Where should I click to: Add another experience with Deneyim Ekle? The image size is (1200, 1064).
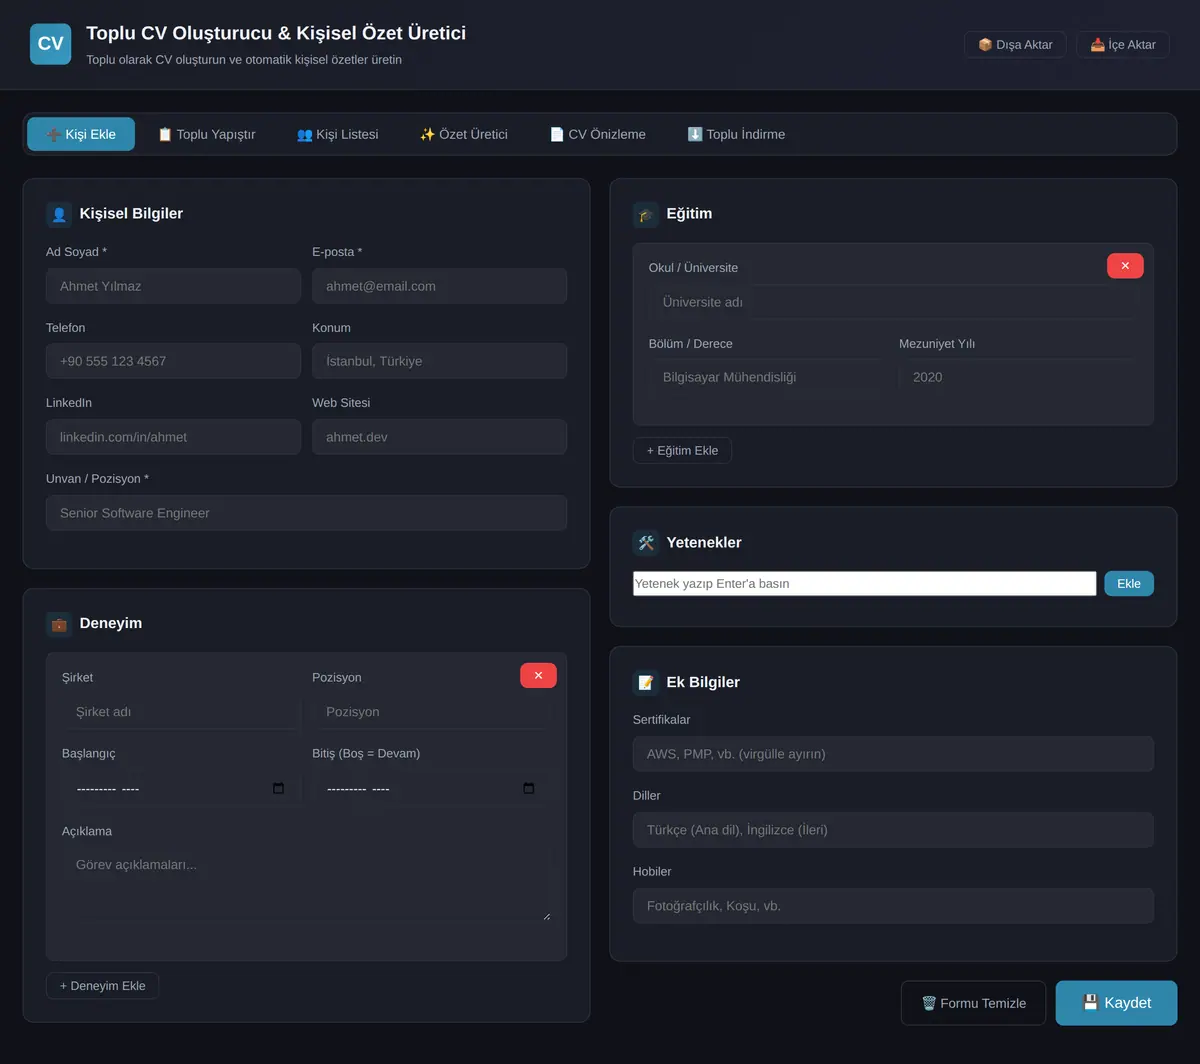[102, 986]
